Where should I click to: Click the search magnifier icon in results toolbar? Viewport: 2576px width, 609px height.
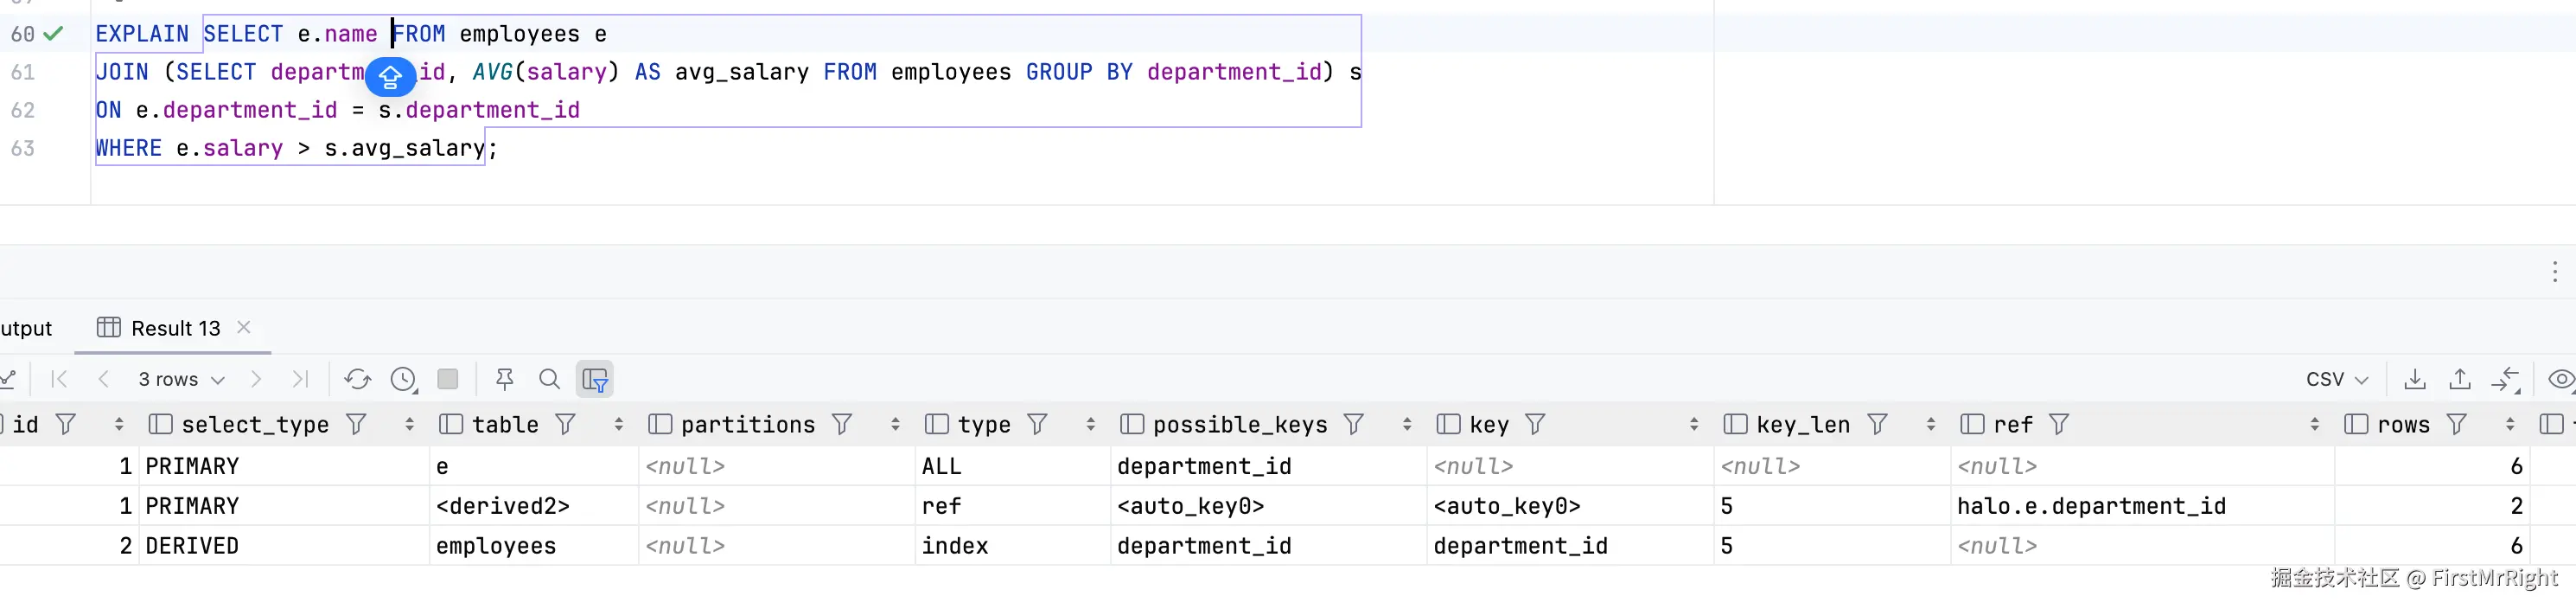(x=549, y=379)
